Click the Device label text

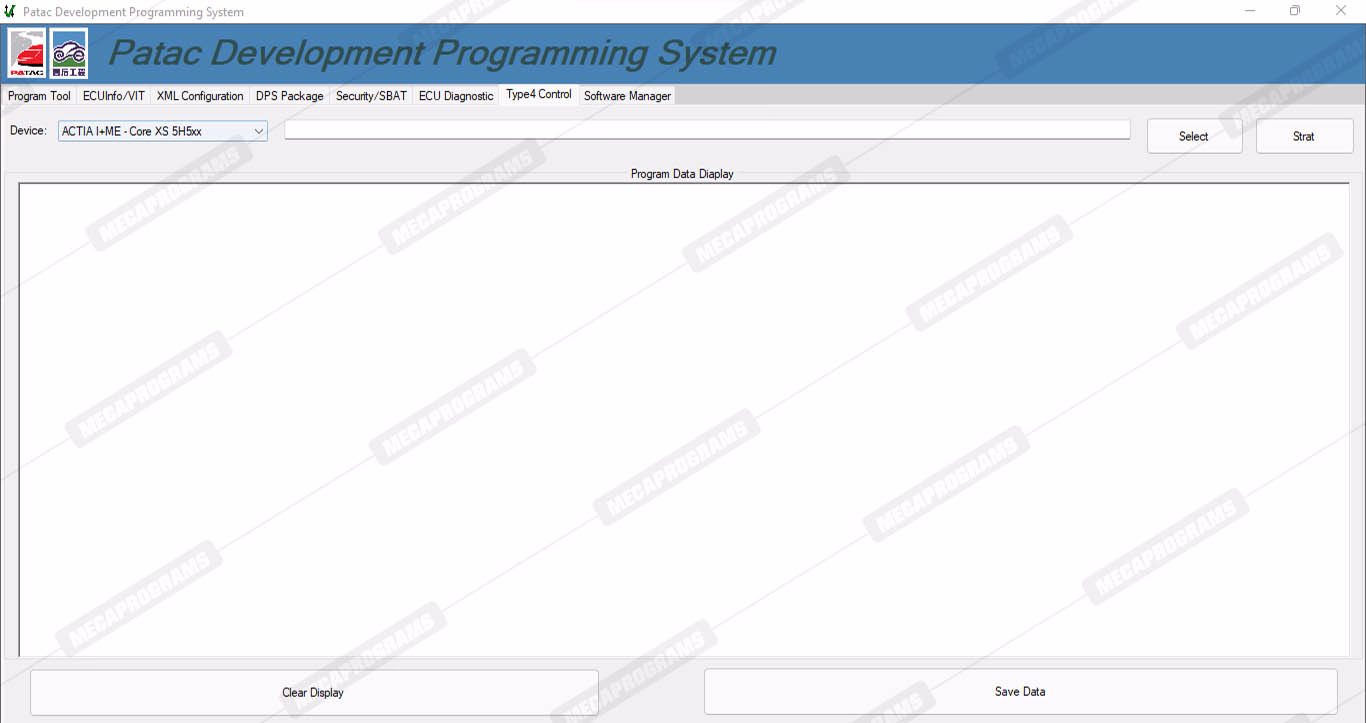click(x=28, y=131)
